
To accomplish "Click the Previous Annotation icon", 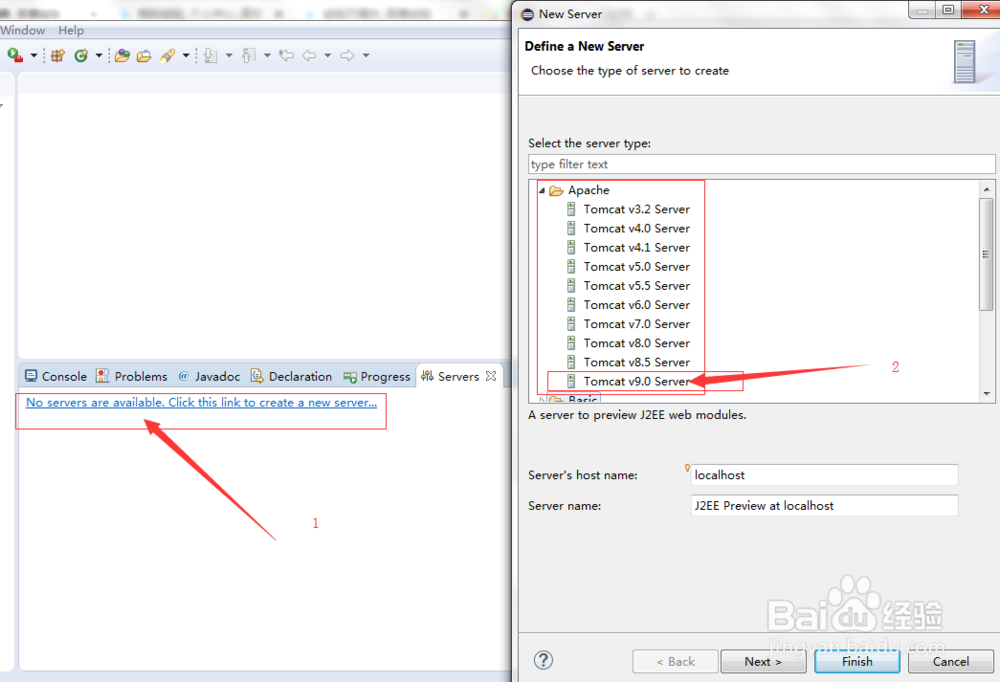I will click(249, 56).
